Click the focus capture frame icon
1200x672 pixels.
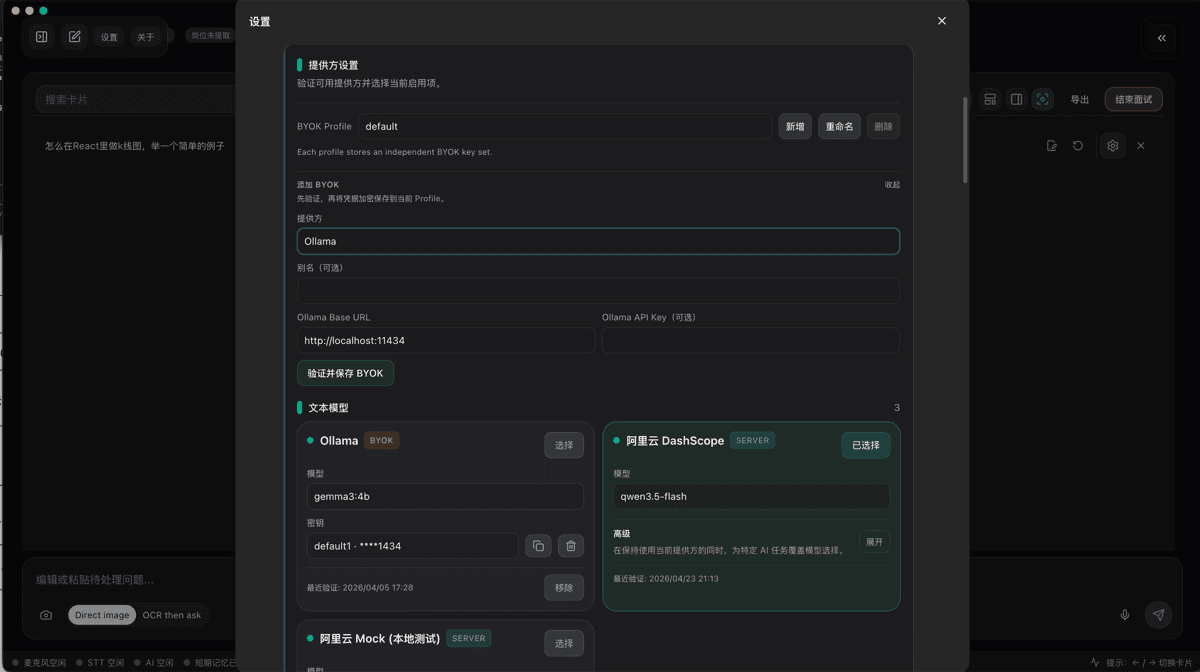(1043, 100)
